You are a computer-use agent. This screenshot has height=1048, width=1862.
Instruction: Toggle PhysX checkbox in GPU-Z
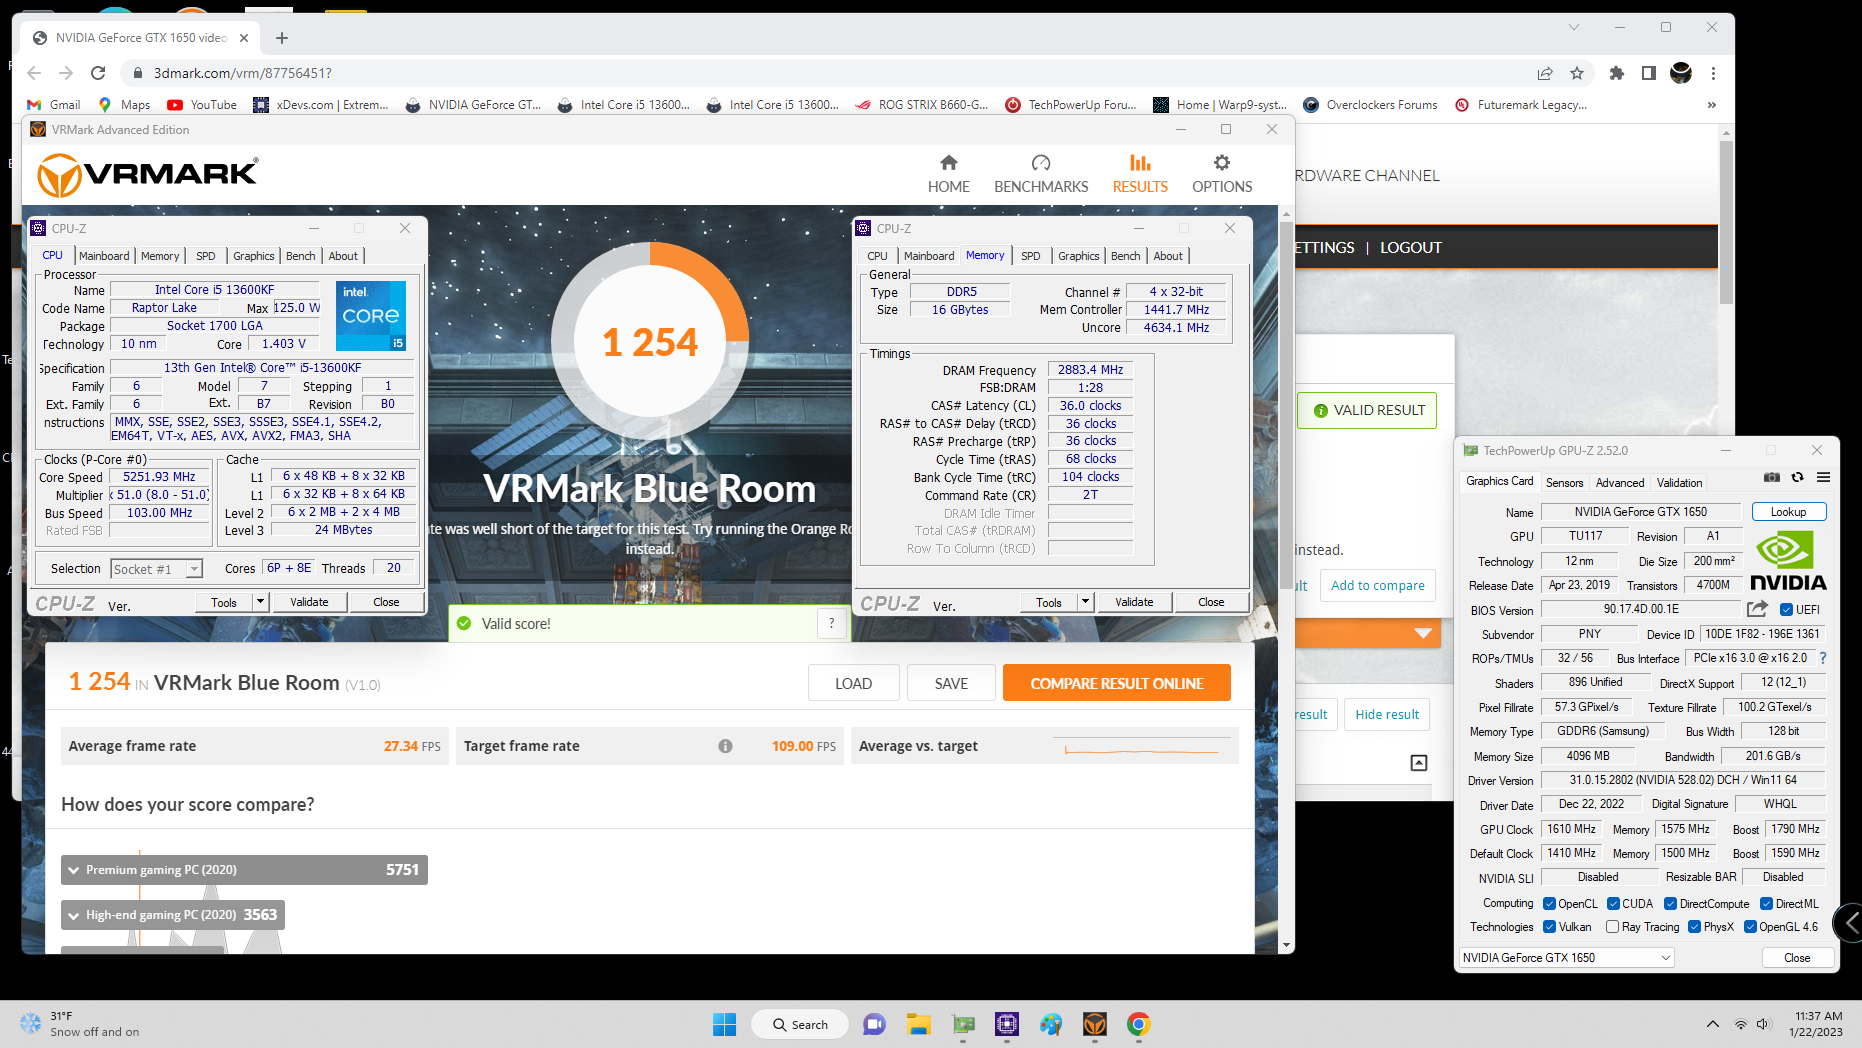pos(1694,927)
